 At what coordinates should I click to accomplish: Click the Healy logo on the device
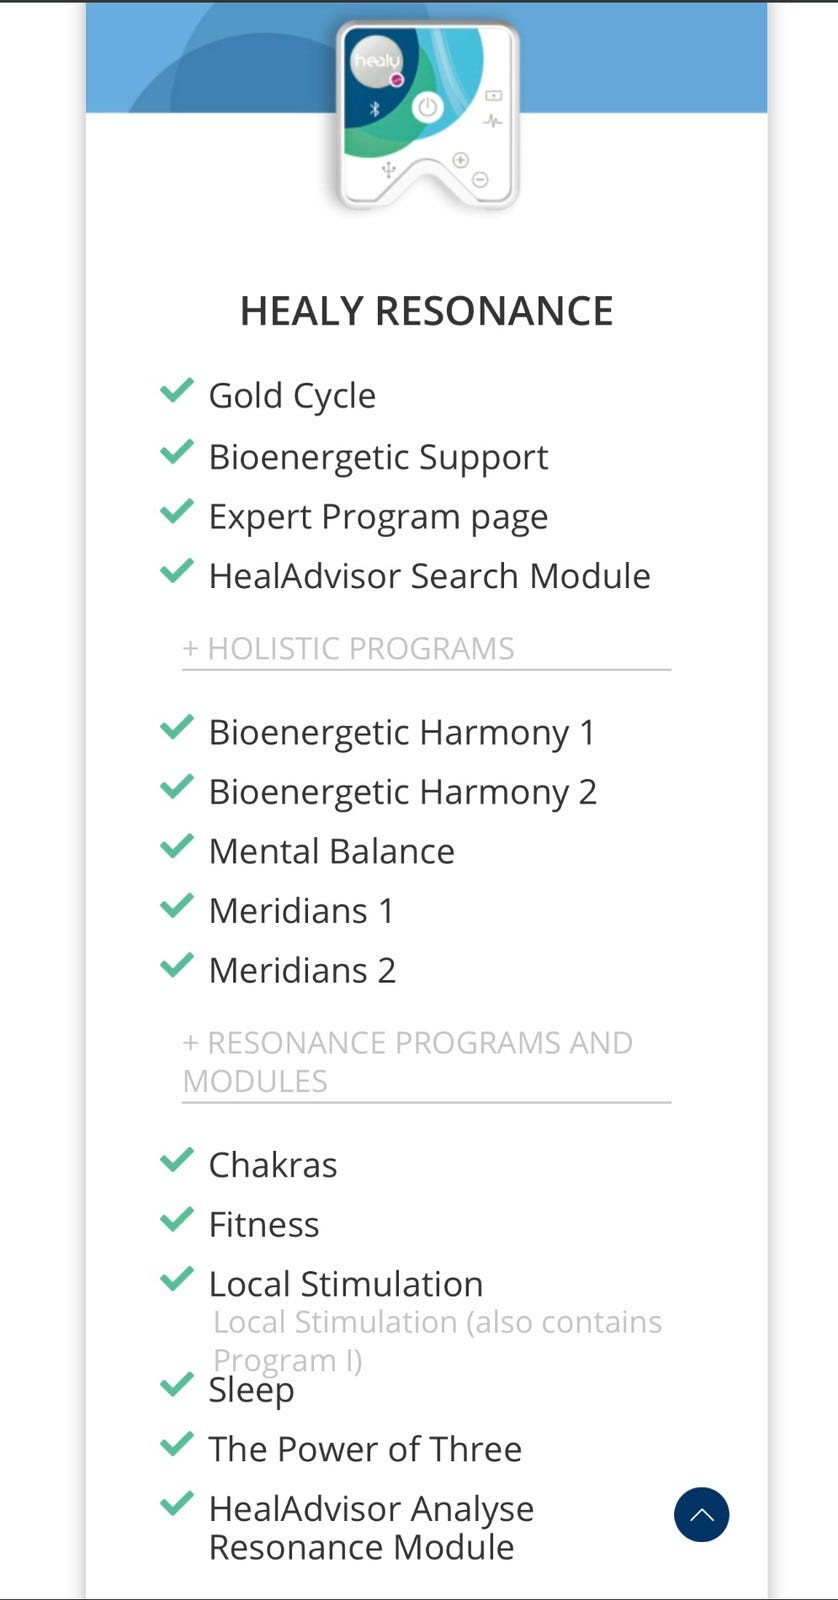click(376, 62)
